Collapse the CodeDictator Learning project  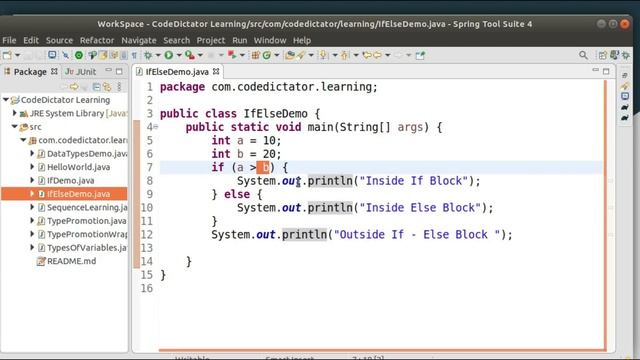pyautogui.click(x=6, y=100)
